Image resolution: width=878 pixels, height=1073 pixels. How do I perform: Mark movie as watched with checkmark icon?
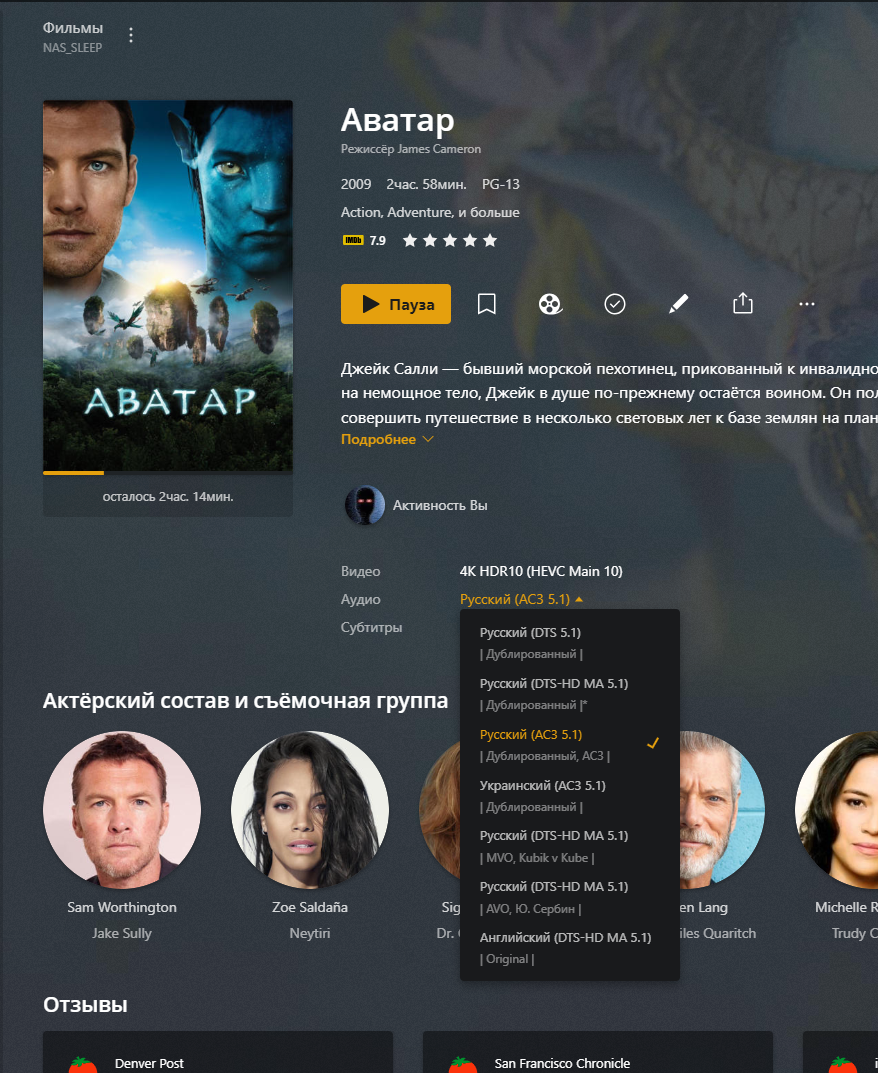[x=615, y=304]
